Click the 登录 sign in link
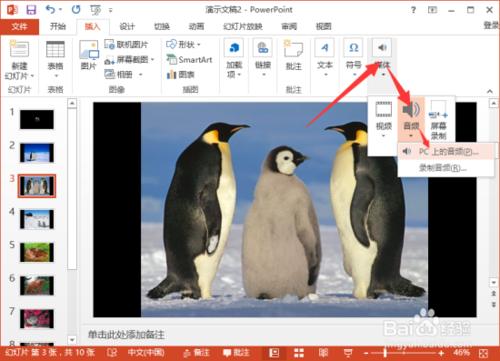The height and width of the screenshot is (361, 500). click(491, 26)
